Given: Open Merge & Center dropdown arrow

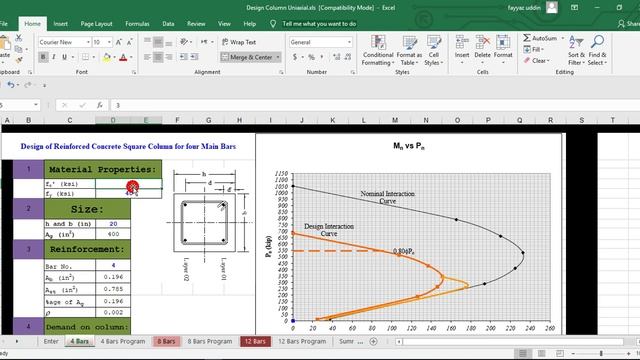Looking at the screenshot, I should (x=278, y=57).
